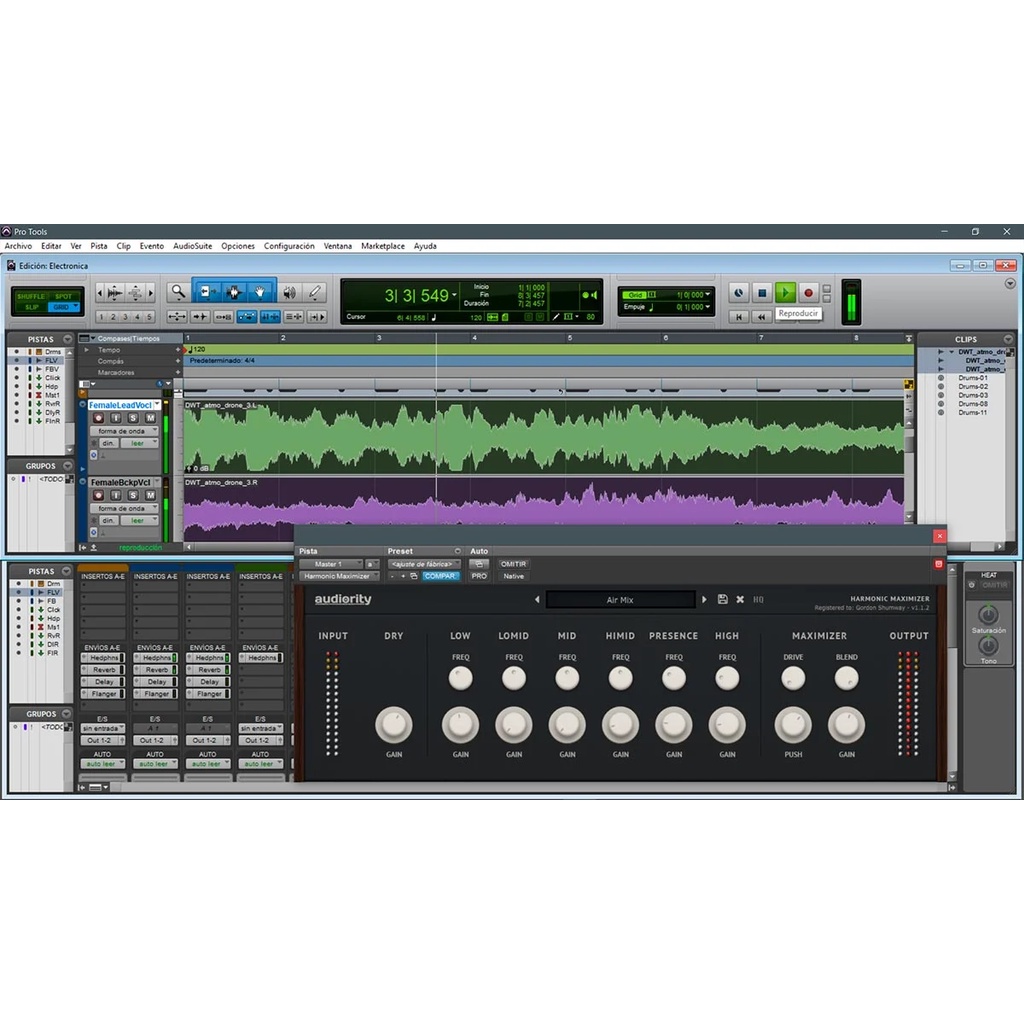Click the Air Mix preset name field
The width and height of the screenshot is (1024, 1024).
[x=620, y=600]
